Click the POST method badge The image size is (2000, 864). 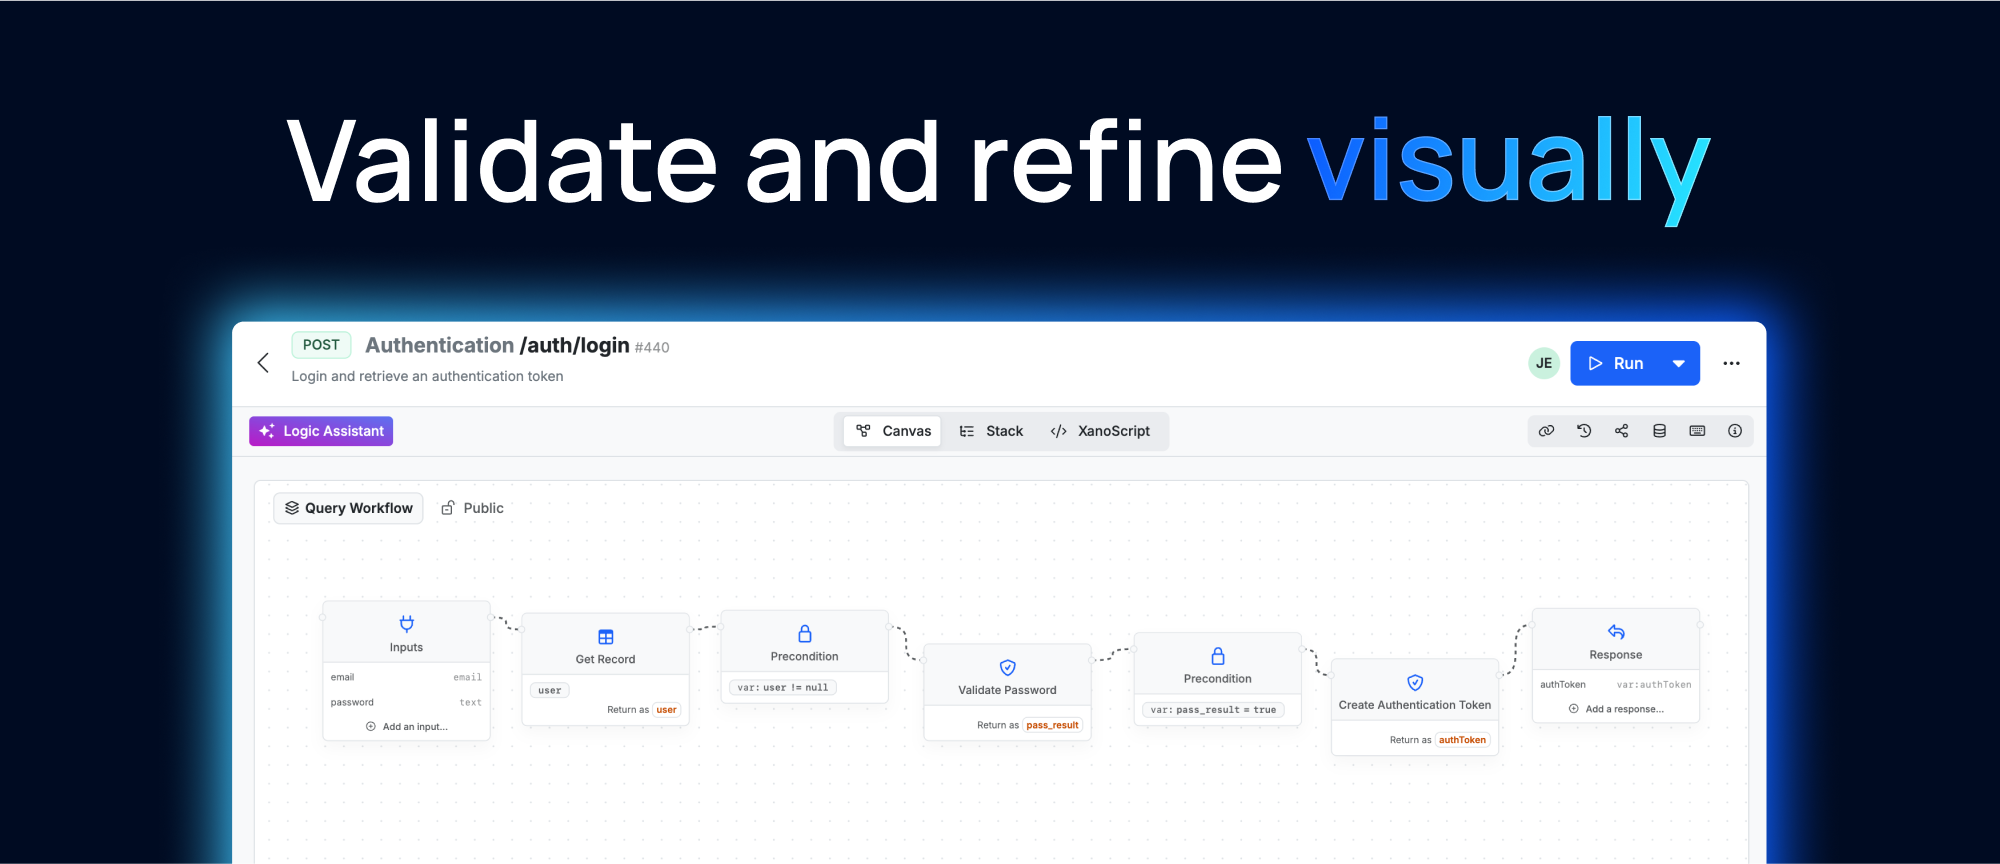(x=321, y=345)
